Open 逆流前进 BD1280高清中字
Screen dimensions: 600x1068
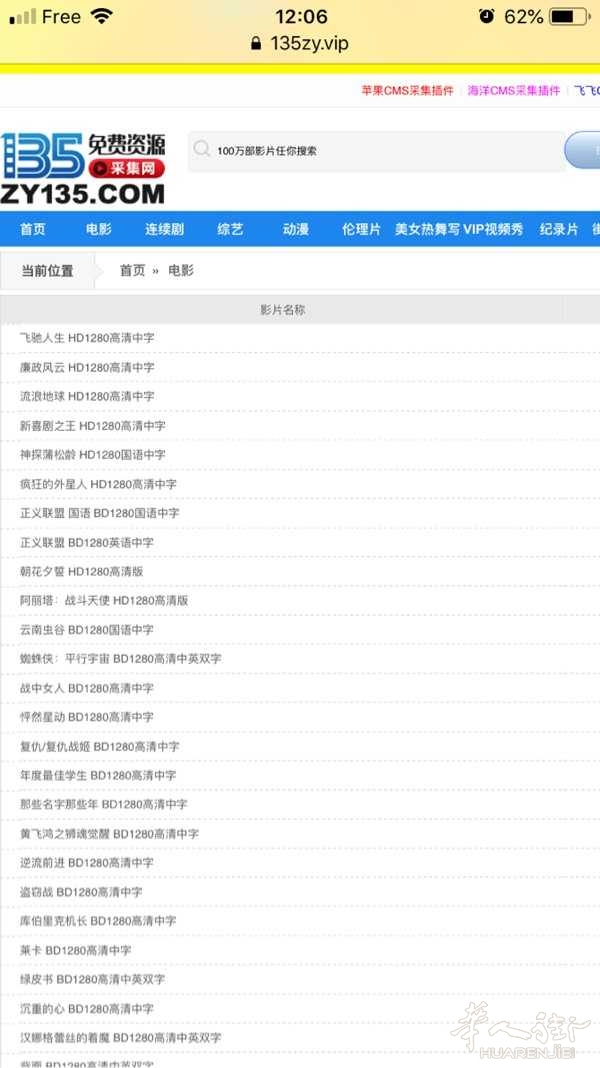click(87, 862)
